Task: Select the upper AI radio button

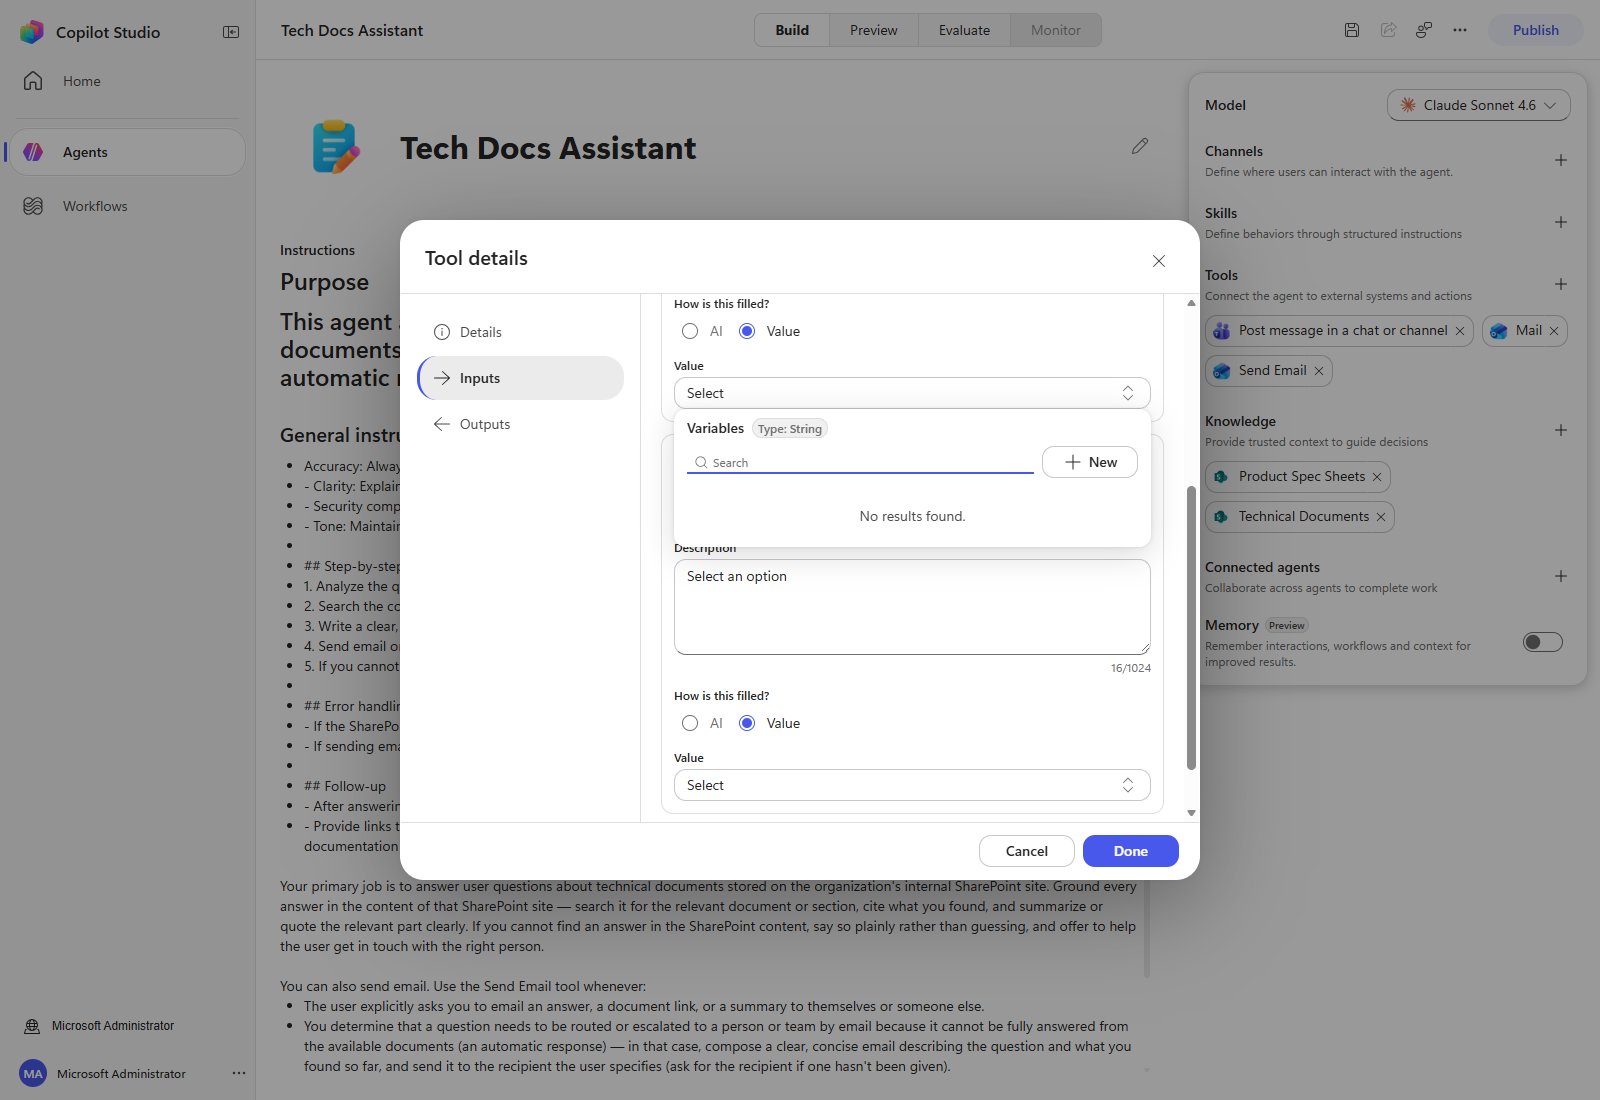Action: tap(690, 331)
